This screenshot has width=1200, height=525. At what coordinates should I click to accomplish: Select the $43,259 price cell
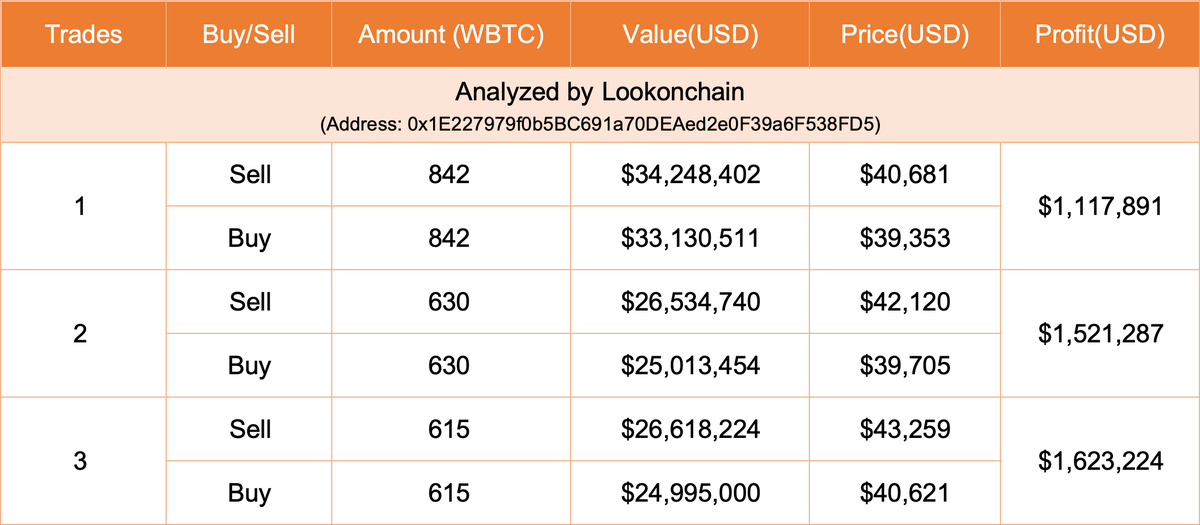pos(905,430)
